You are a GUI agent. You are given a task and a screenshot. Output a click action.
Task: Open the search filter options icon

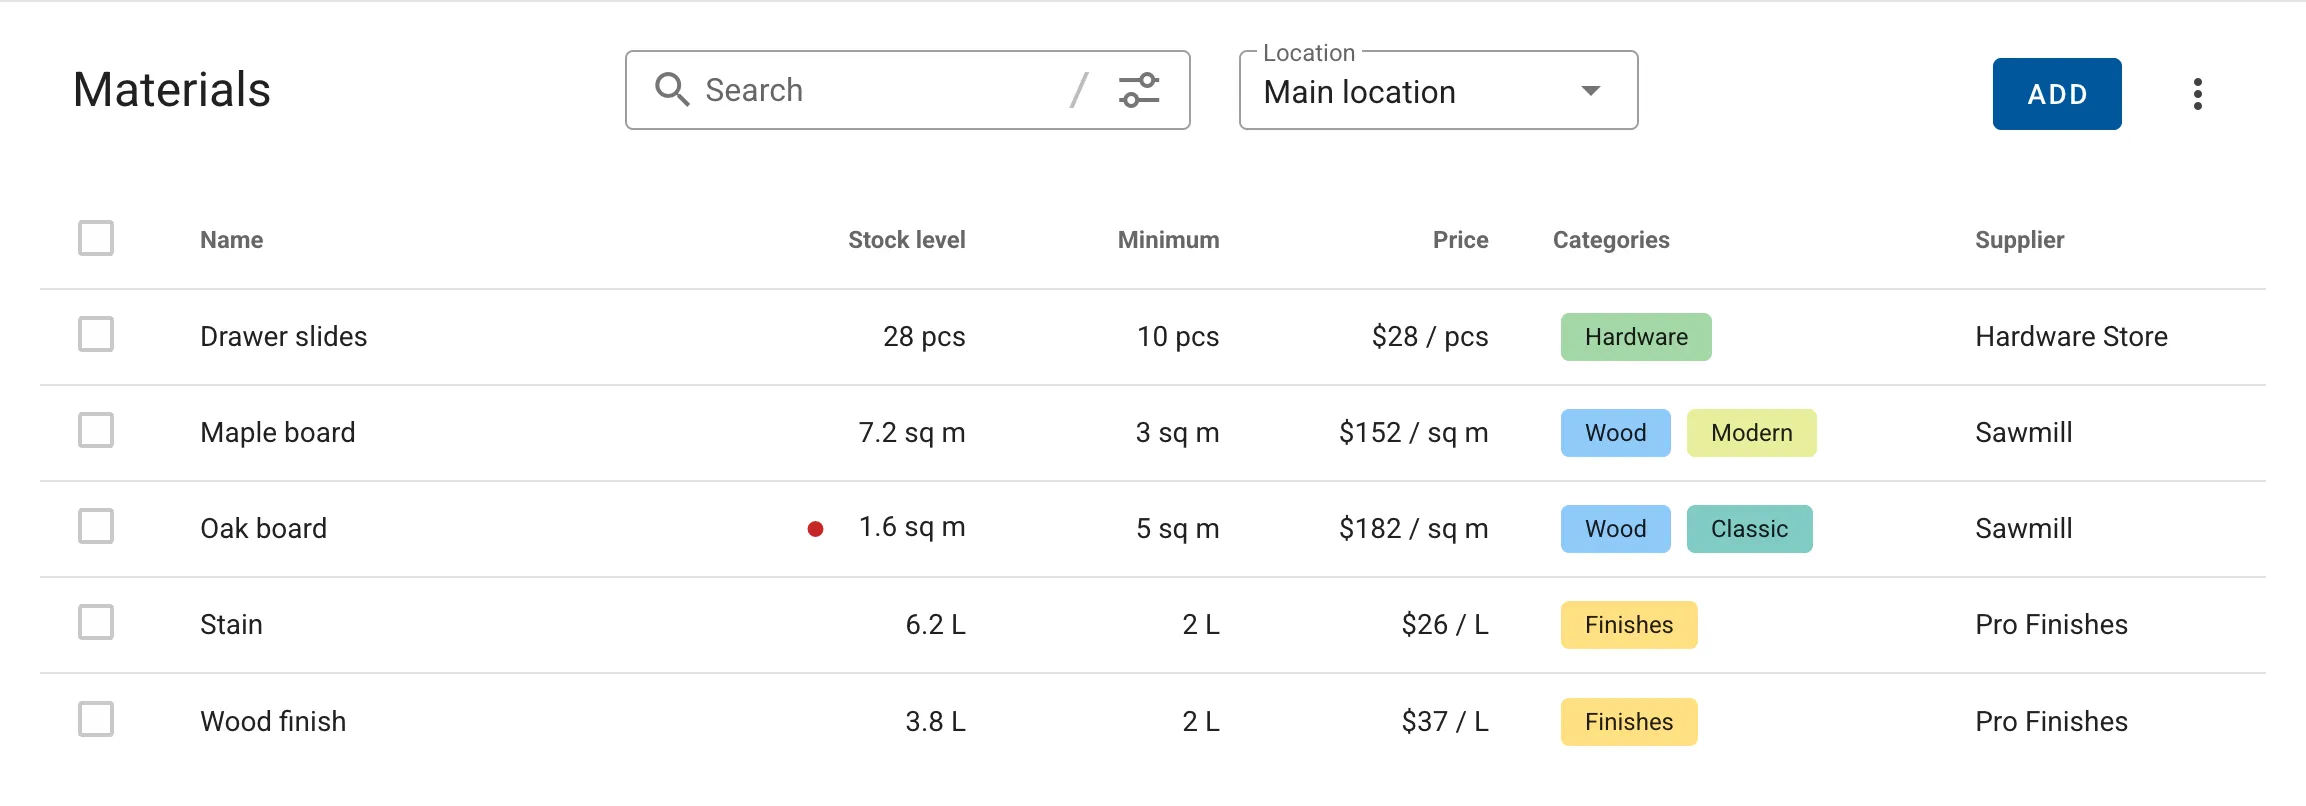1139,90
